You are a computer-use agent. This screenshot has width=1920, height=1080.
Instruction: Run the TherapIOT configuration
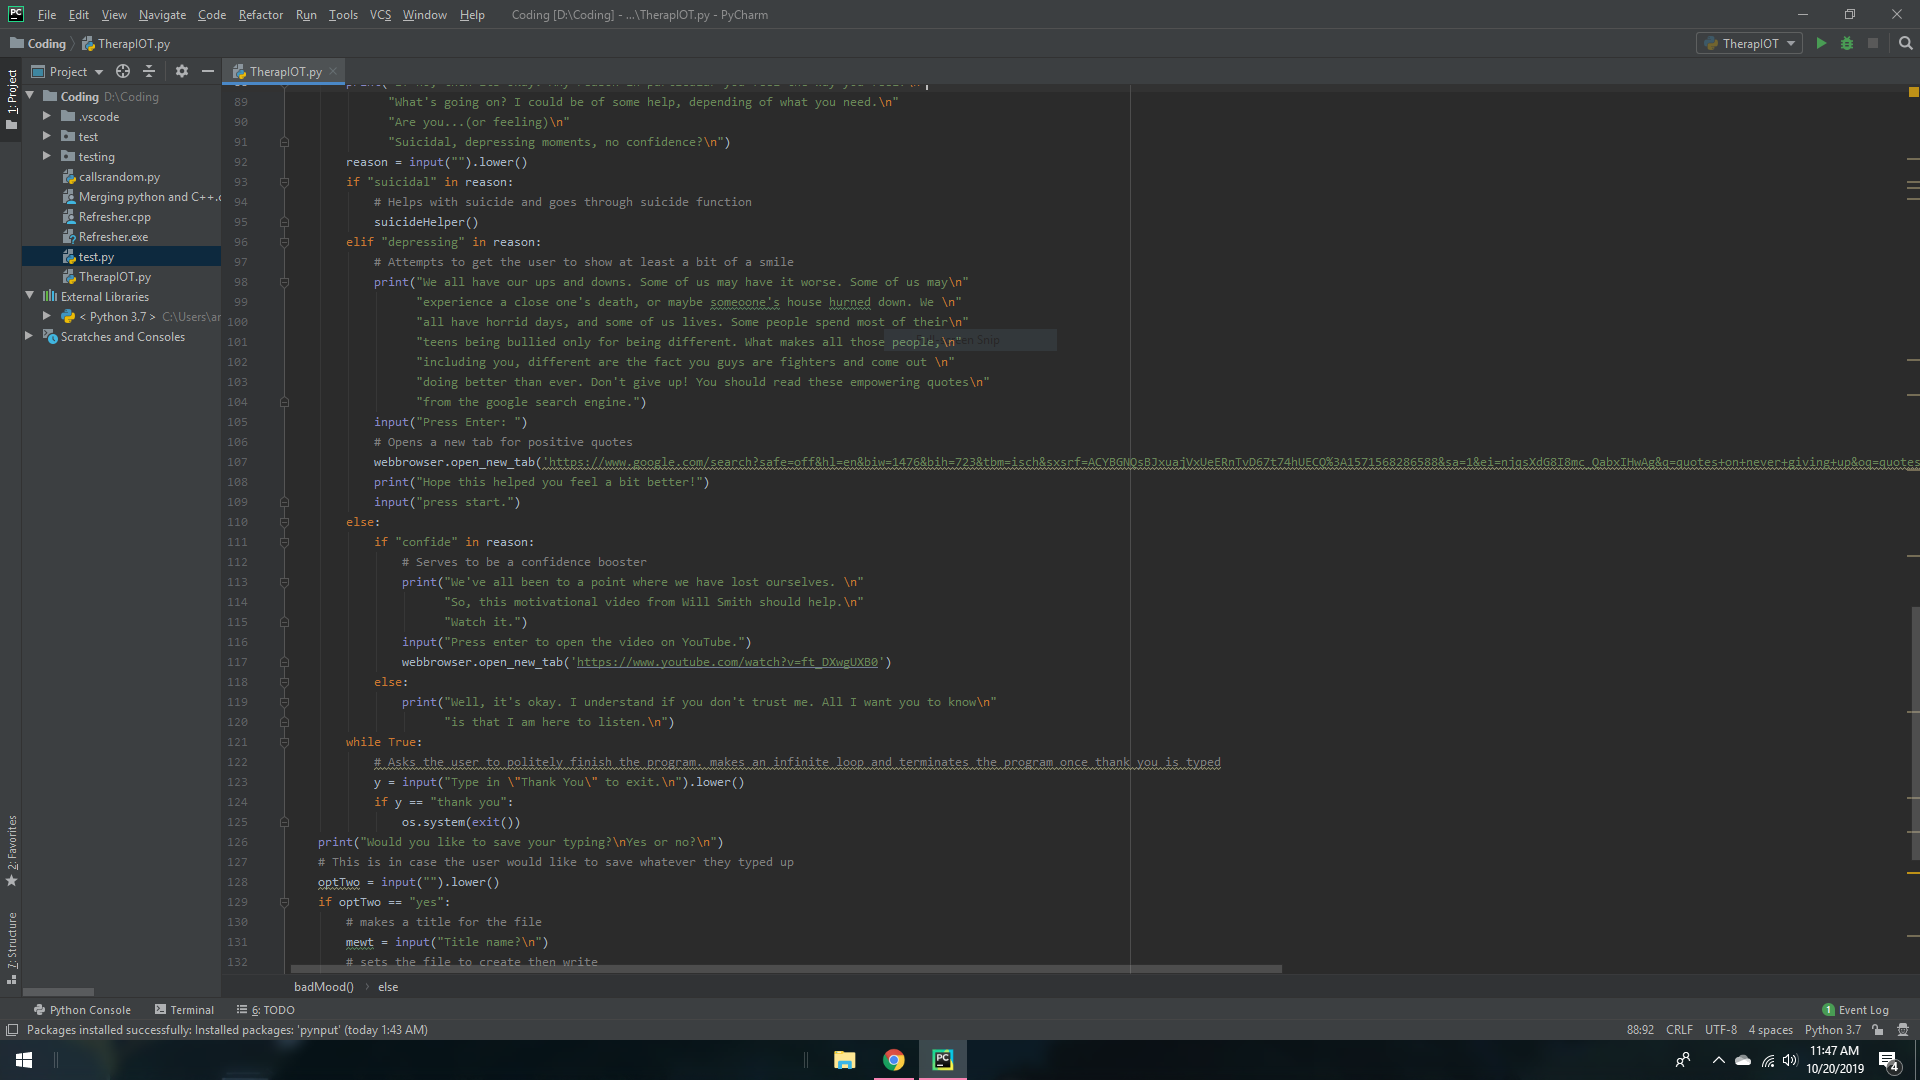coord(1821,43)
